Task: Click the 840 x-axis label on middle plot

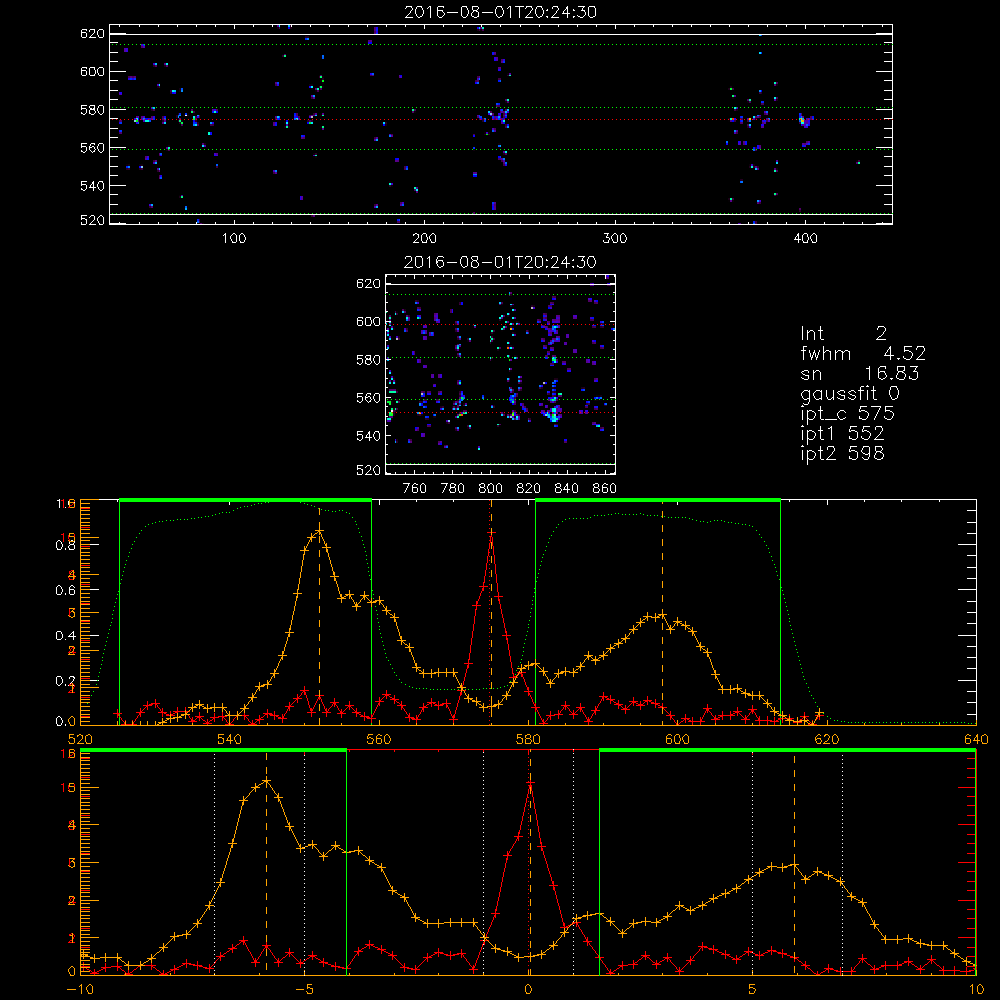Action: 566,489
